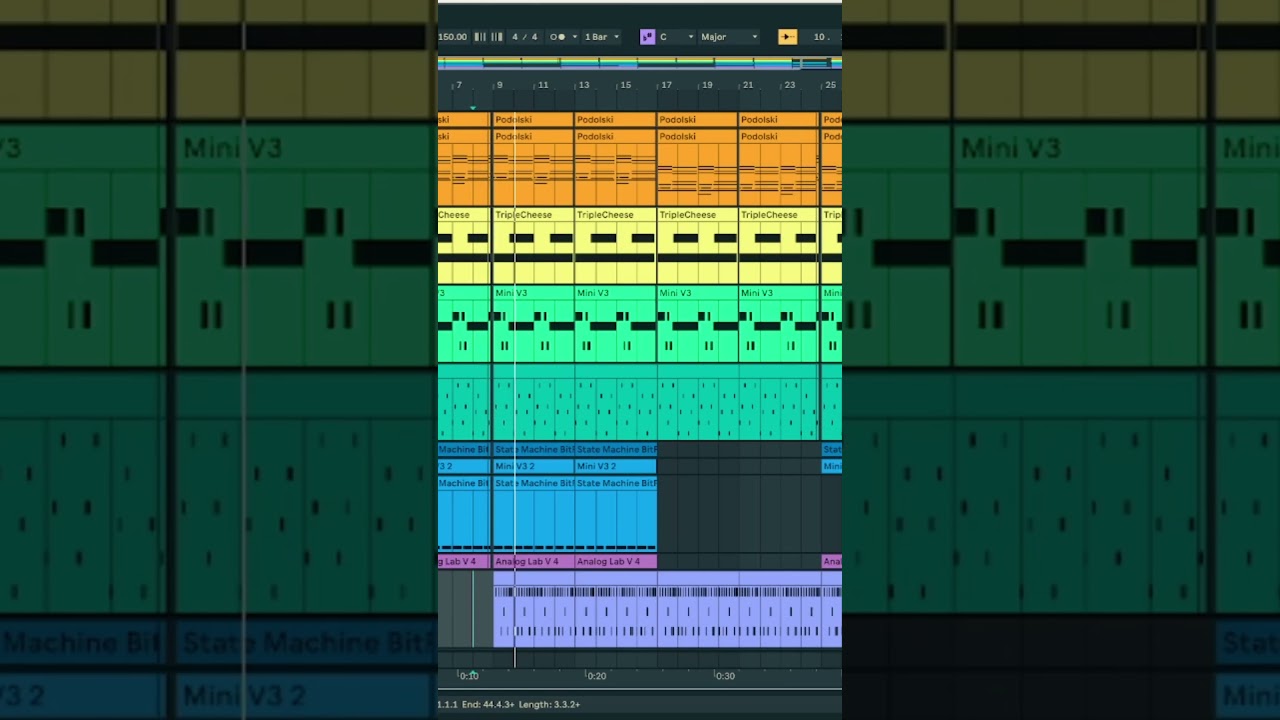Viewport: 1280px width, 720px height.
Task: Toggle the purple Scale Mode icon
Action: pos(647,37)
